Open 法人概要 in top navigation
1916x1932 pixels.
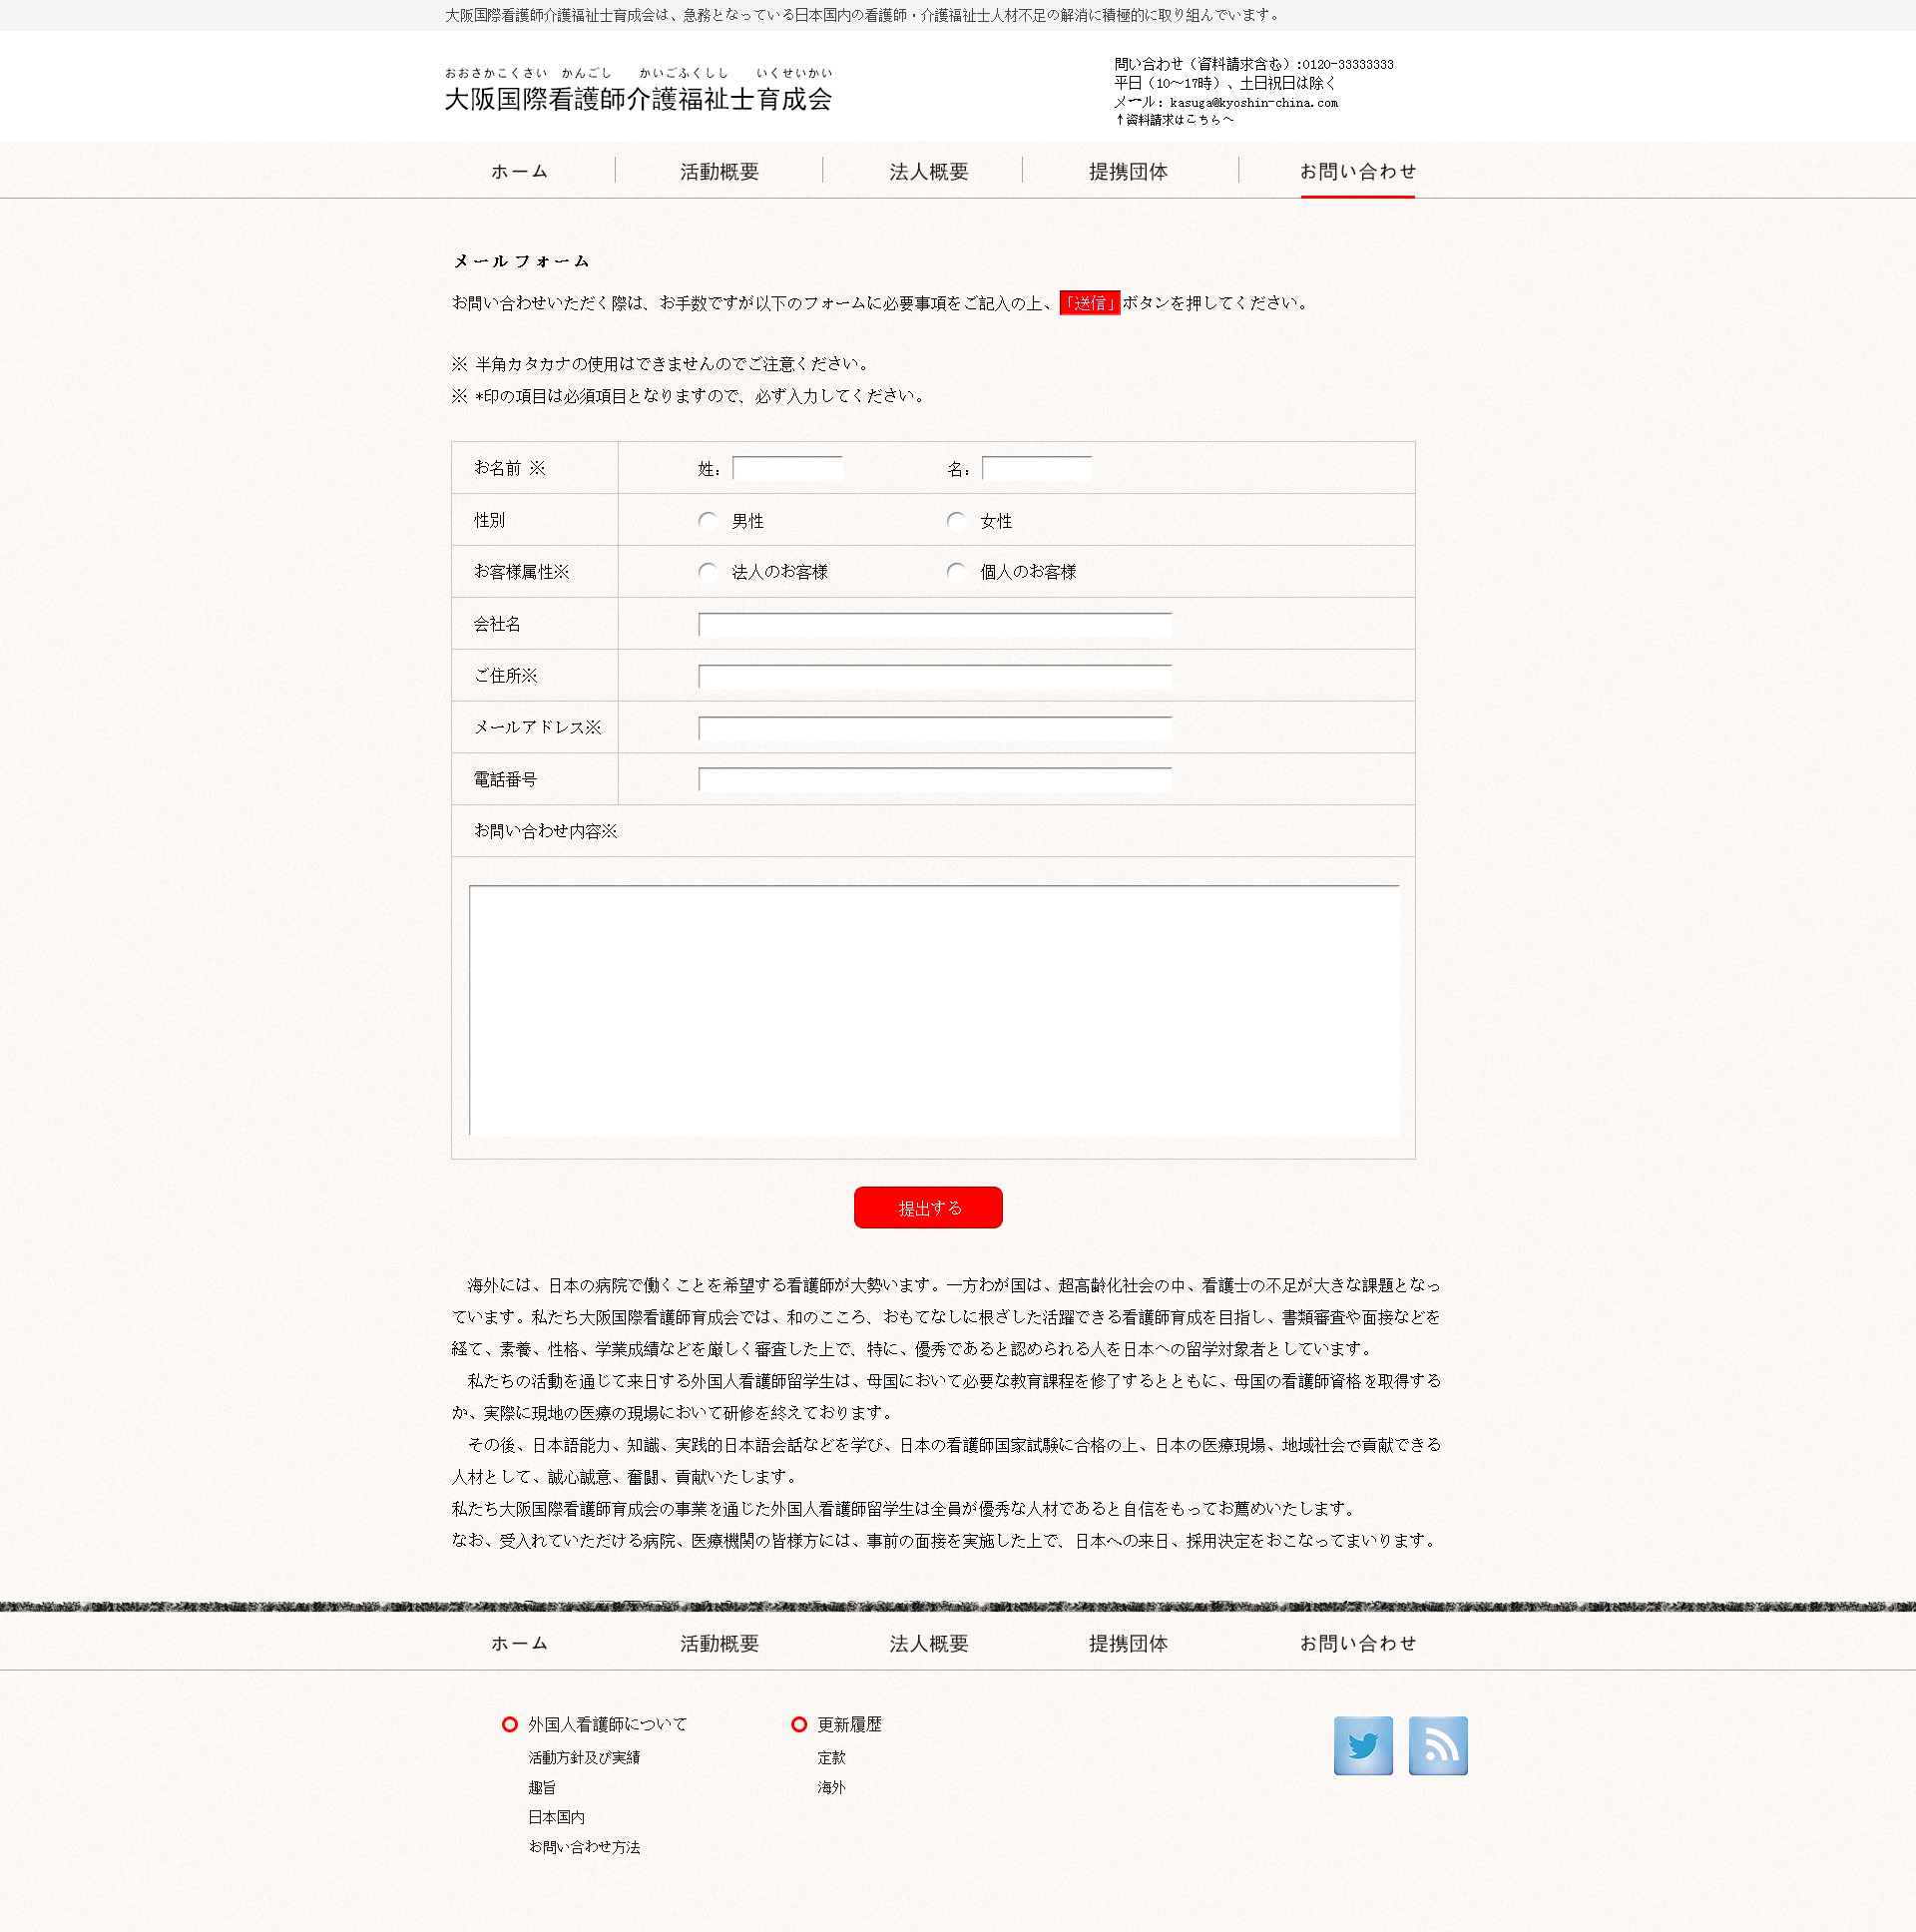(x=928, y=172)
